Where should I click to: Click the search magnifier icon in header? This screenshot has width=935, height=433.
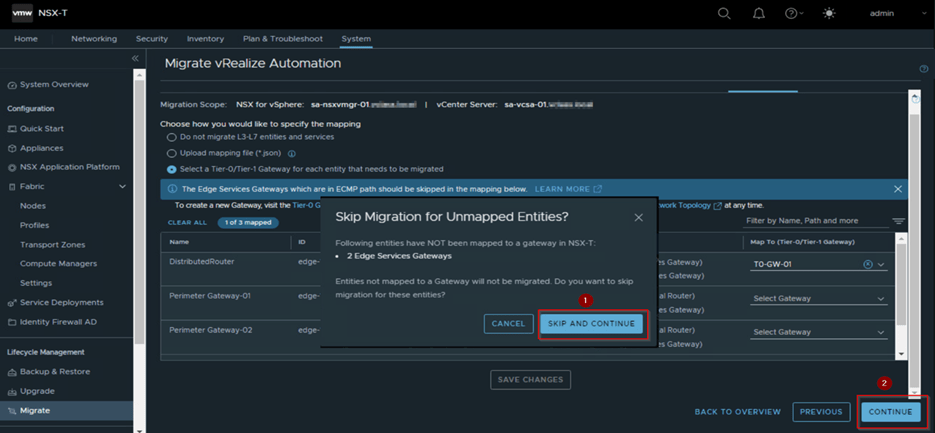724,14
